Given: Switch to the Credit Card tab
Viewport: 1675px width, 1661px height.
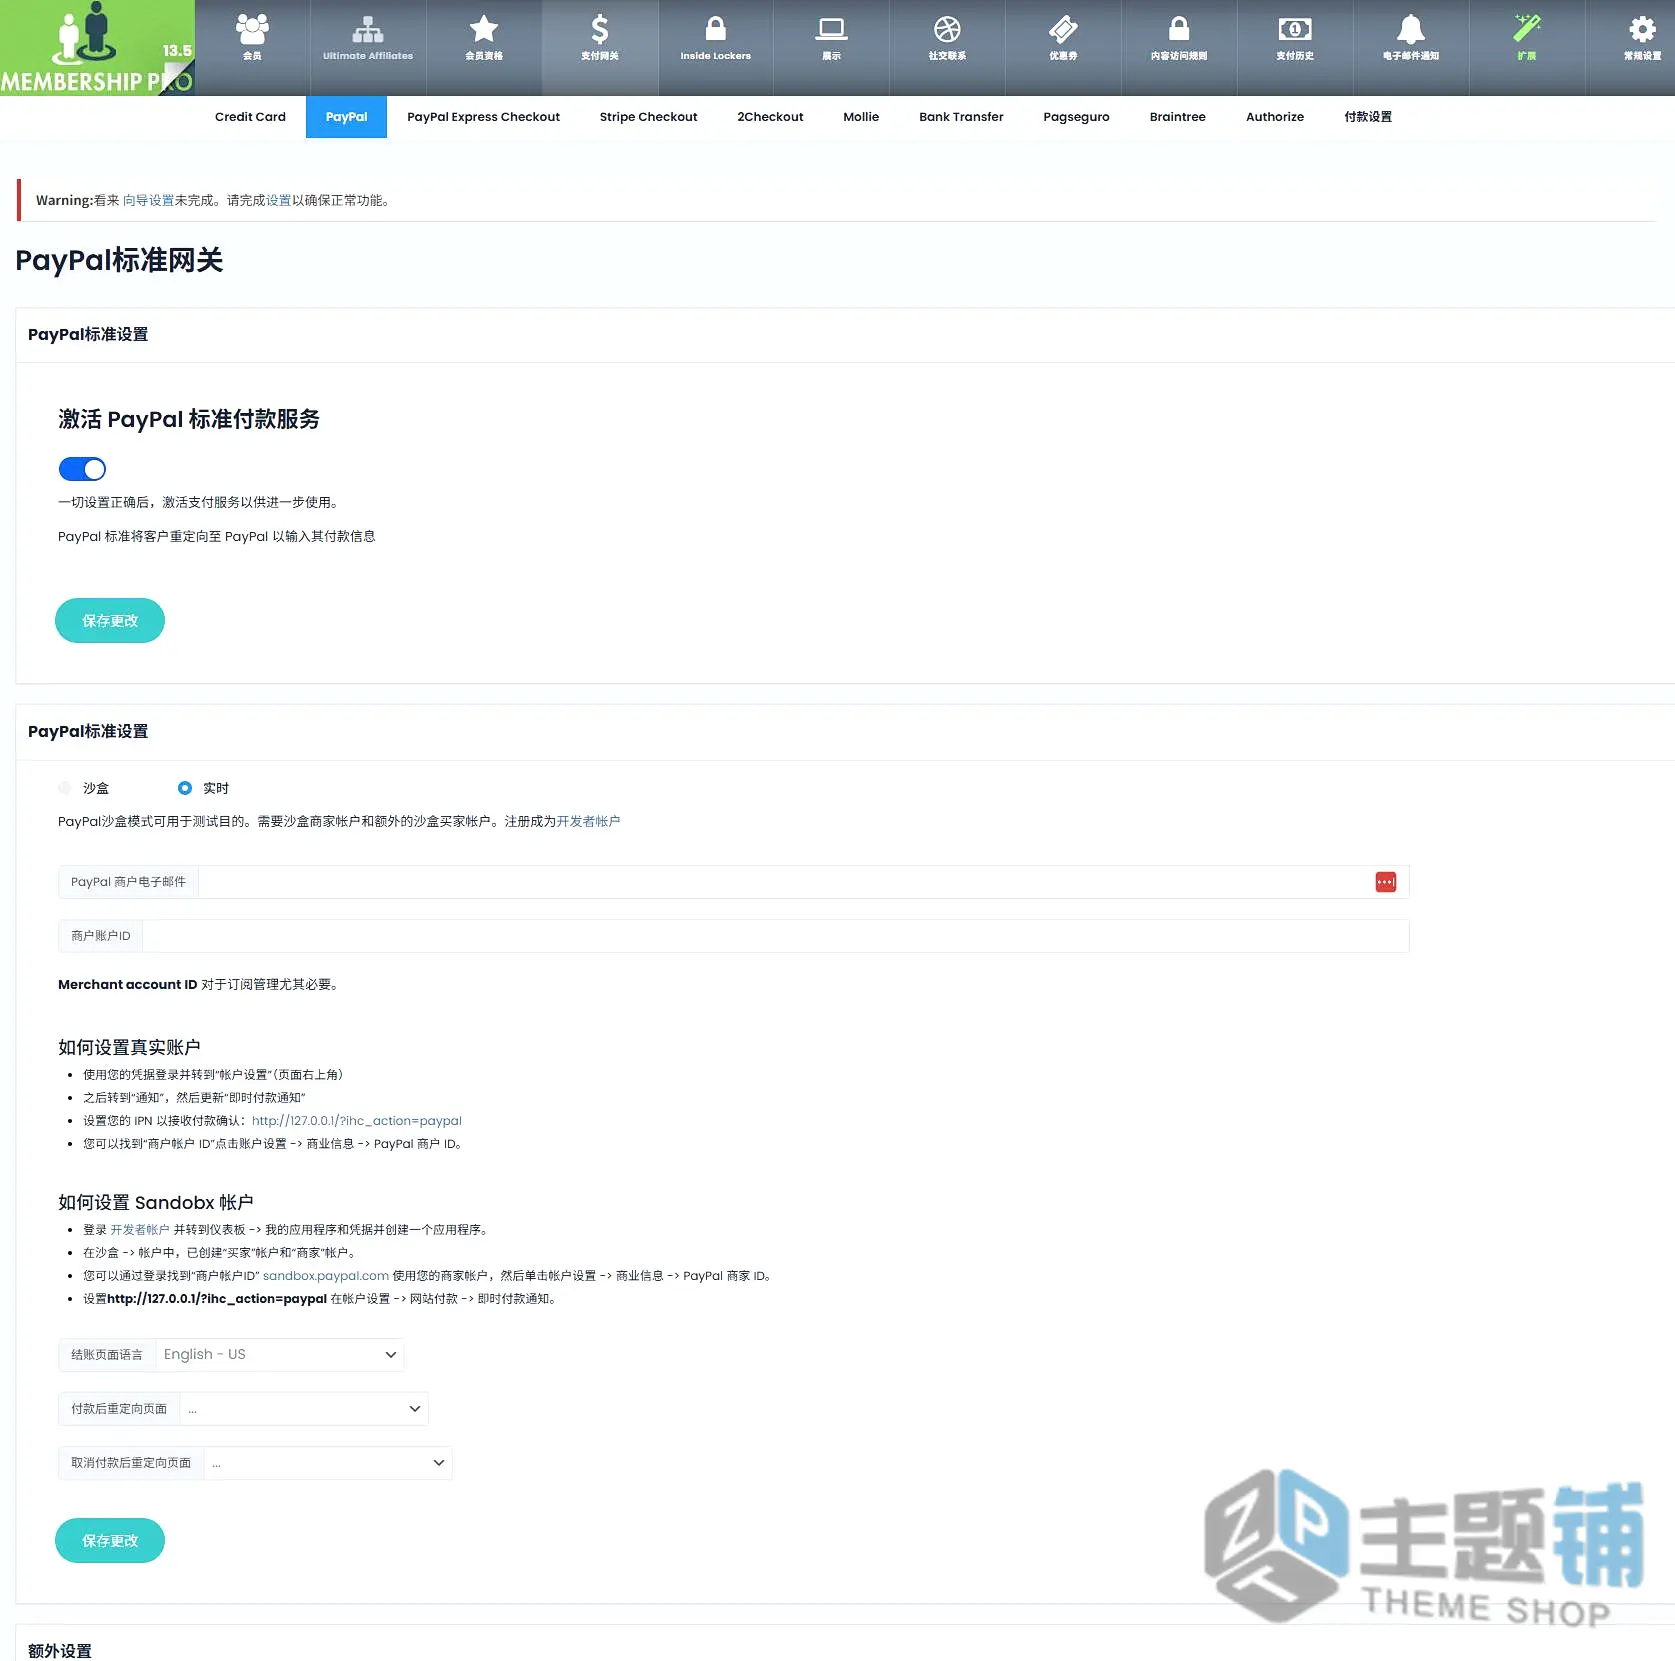Looking at the screenshot, I should [x=250, y=117].
